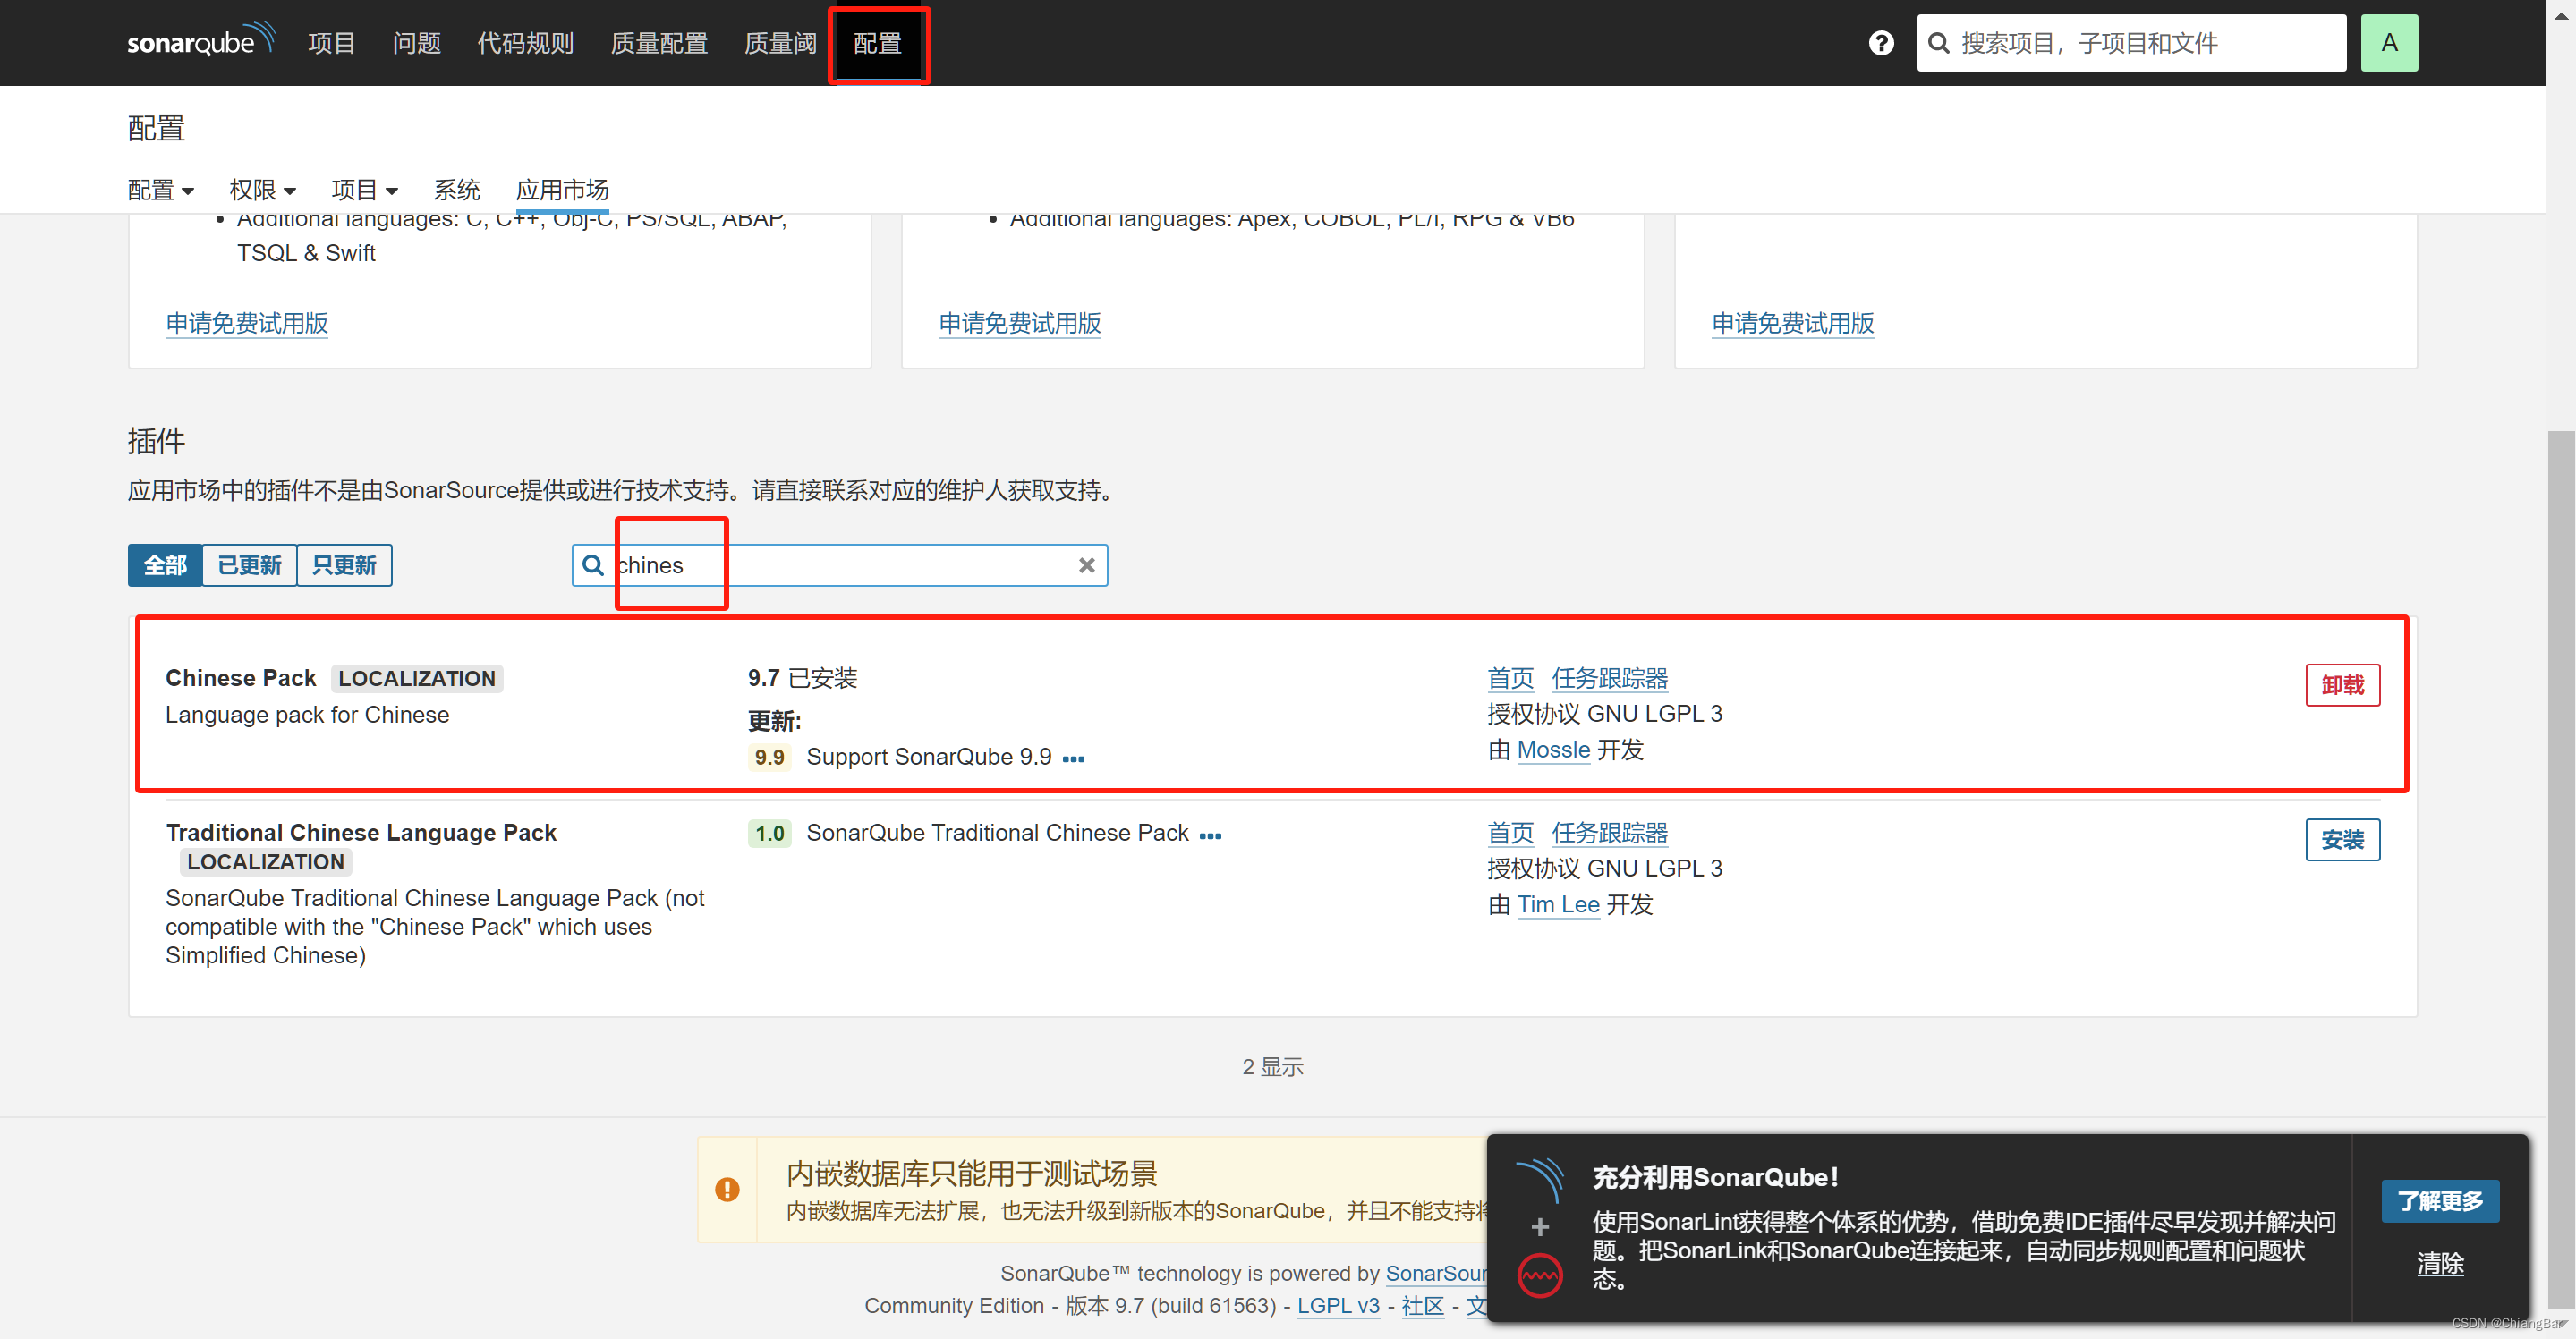Click the rightmost 申请免费试用版 link
Screen dimensions: 2576x1339
coord(1793,323)
